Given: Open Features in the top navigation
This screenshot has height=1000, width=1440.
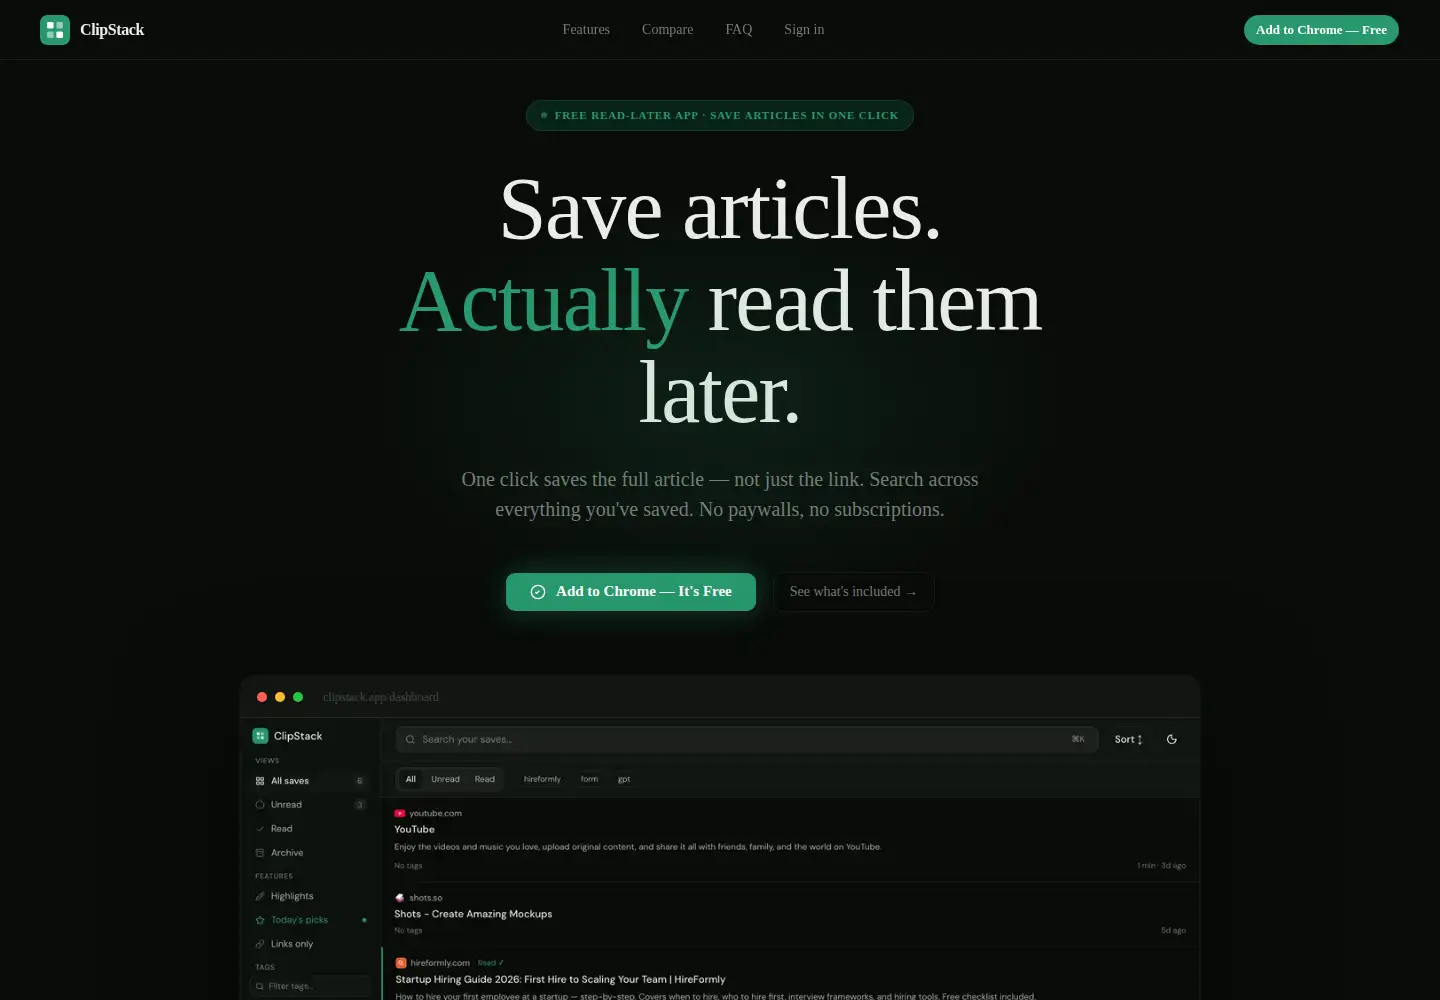Looking at the screenshot, I should coord(586,30).
